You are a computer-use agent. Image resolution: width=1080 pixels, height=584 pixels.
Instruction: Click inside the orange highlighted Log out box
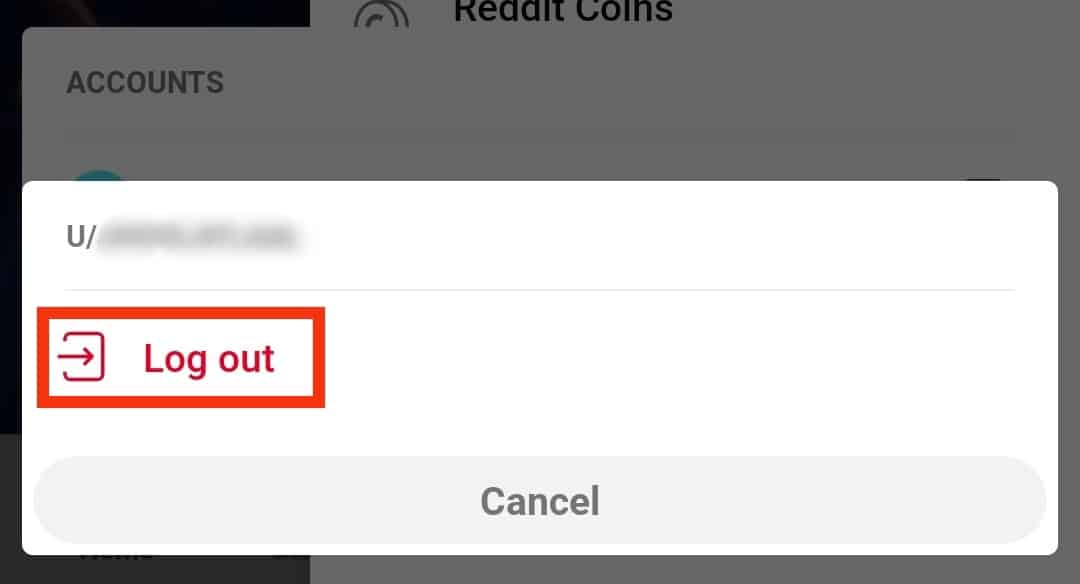click(180, 357)
